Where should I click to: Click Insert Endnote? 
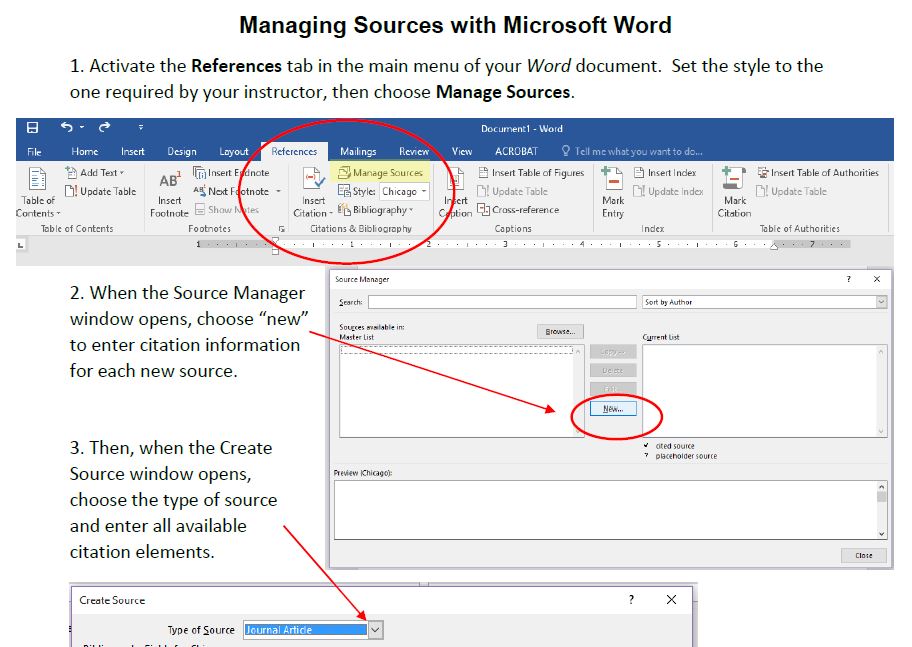231,173
